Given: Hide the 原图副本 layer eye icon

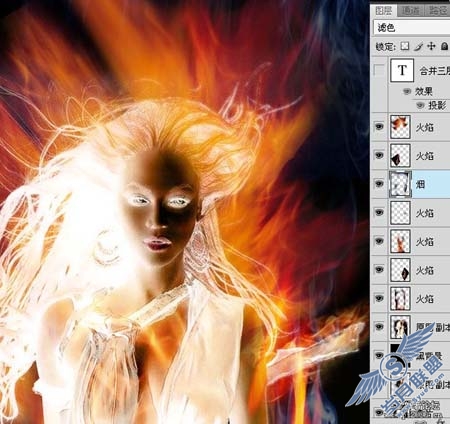Looking at the screenshot, I should tap(379, 327).
